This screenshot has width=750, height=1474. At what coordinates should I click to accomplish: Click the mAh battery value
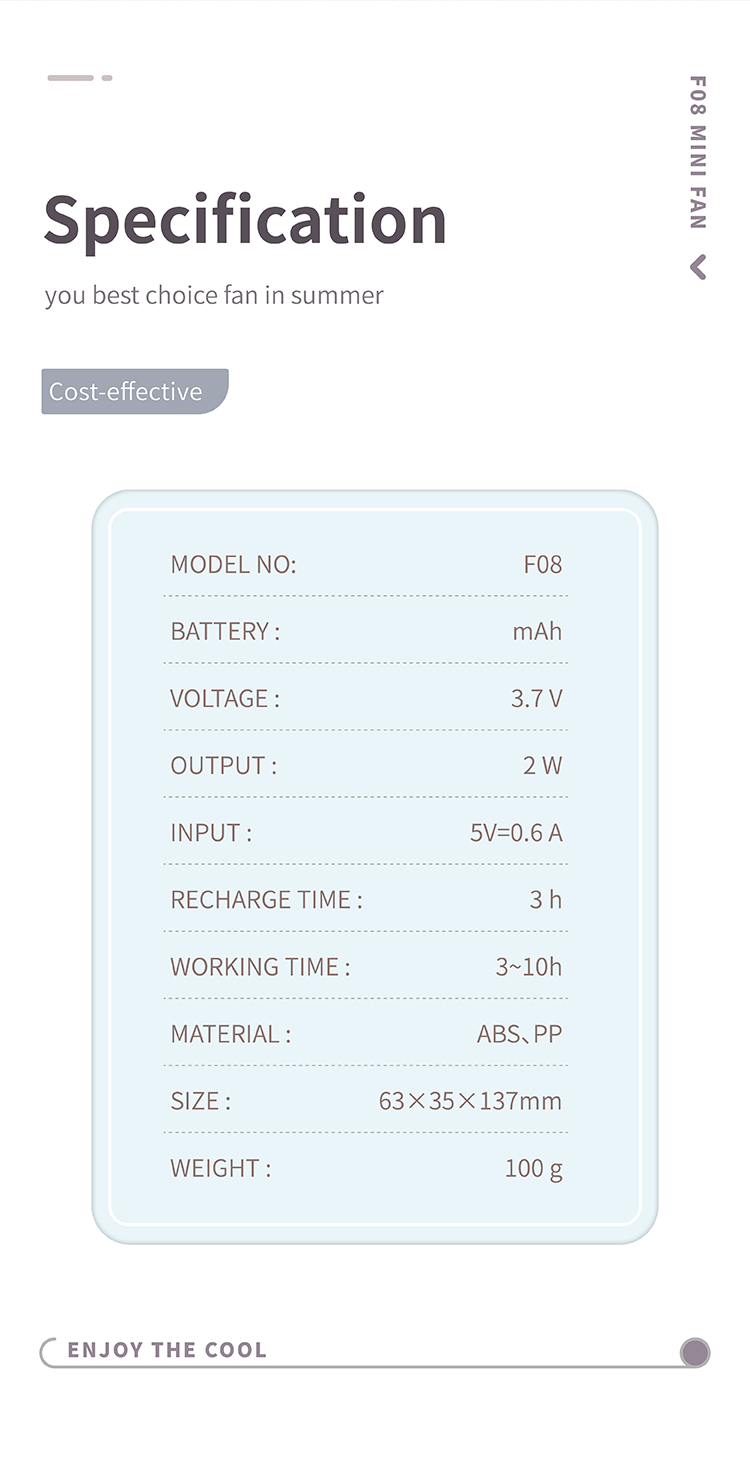[x=538, y=631]
